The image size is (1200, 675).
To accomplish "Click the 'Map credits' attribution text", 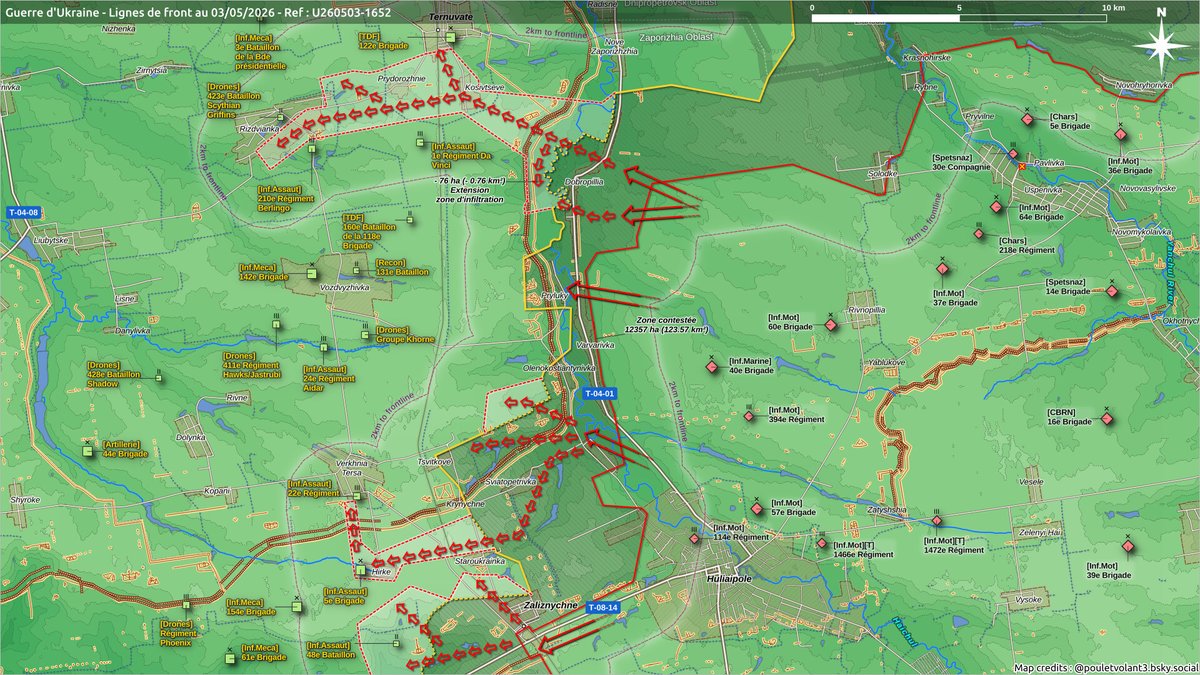I will coord(1104,667).
